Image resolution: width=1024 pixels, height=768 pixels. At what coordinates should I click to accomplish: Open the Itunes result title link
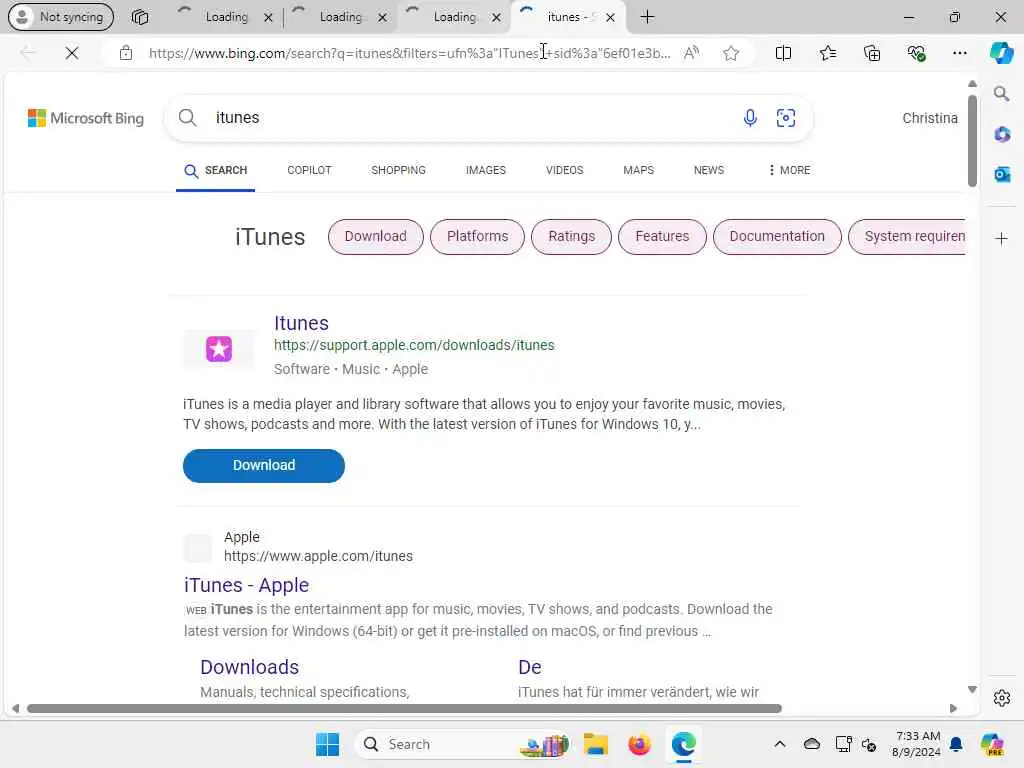click(x=301, y=323)
